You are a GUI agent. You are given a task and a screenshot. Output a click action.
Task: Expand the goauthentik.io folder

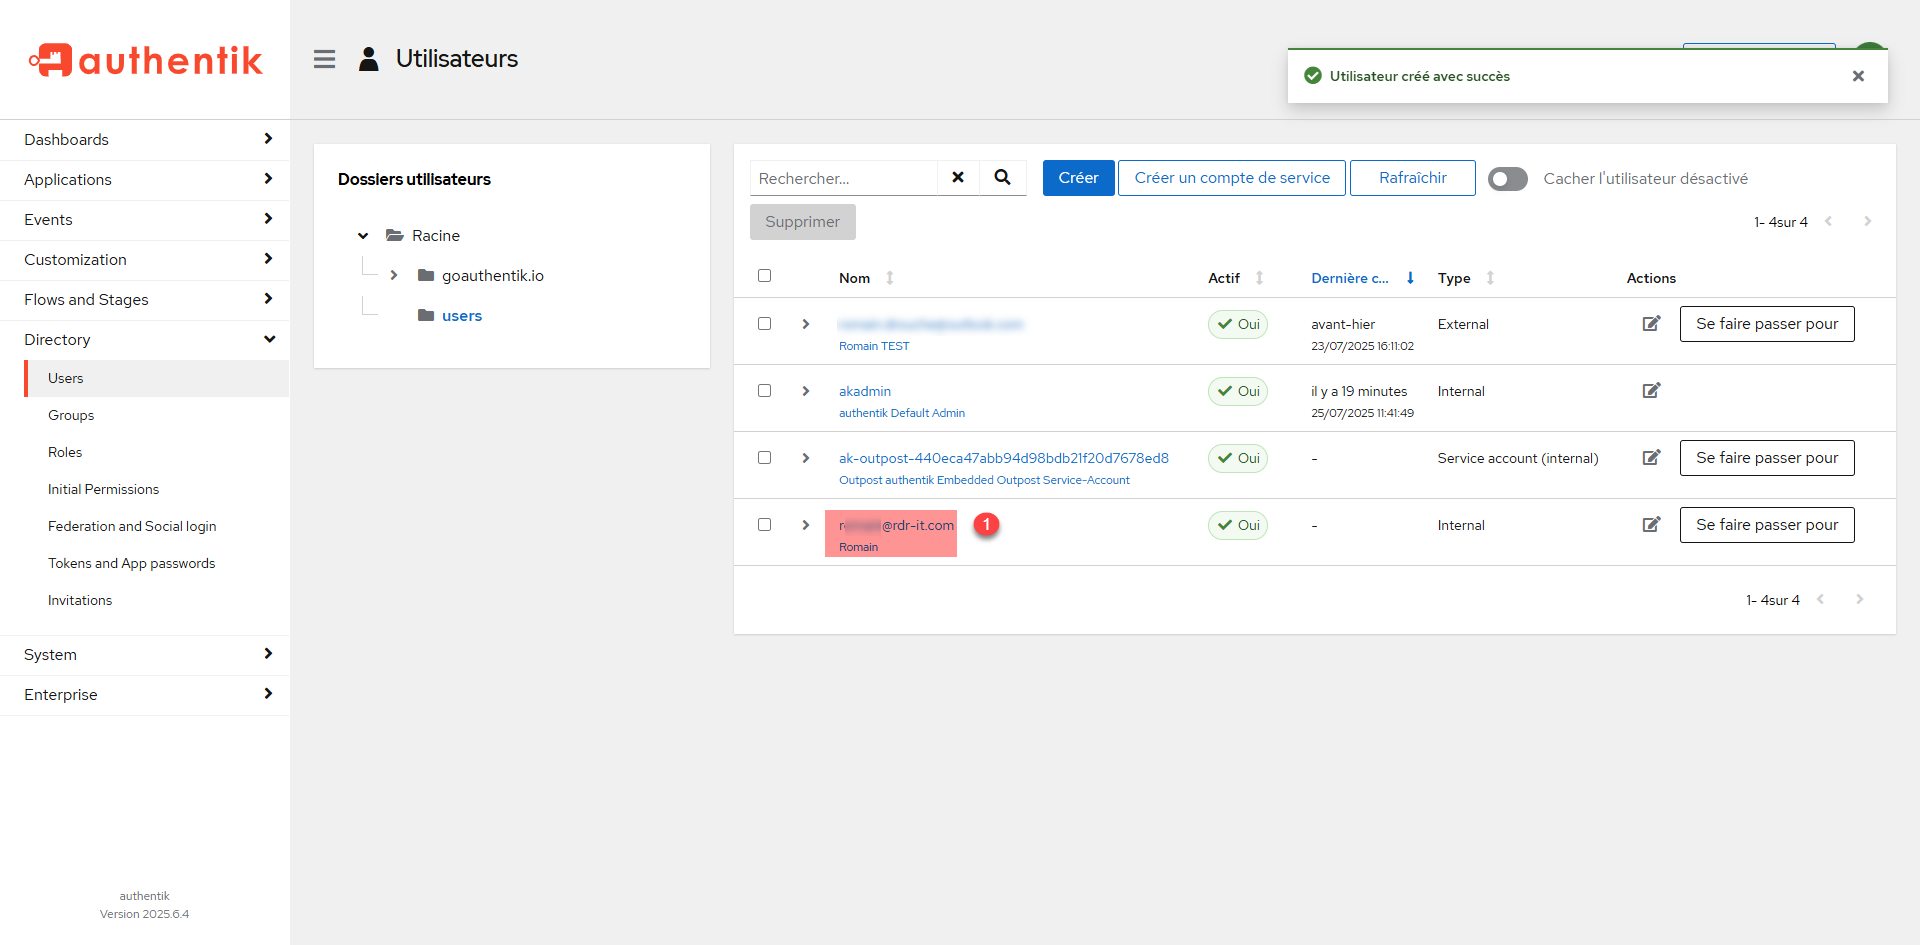[394, 276]
